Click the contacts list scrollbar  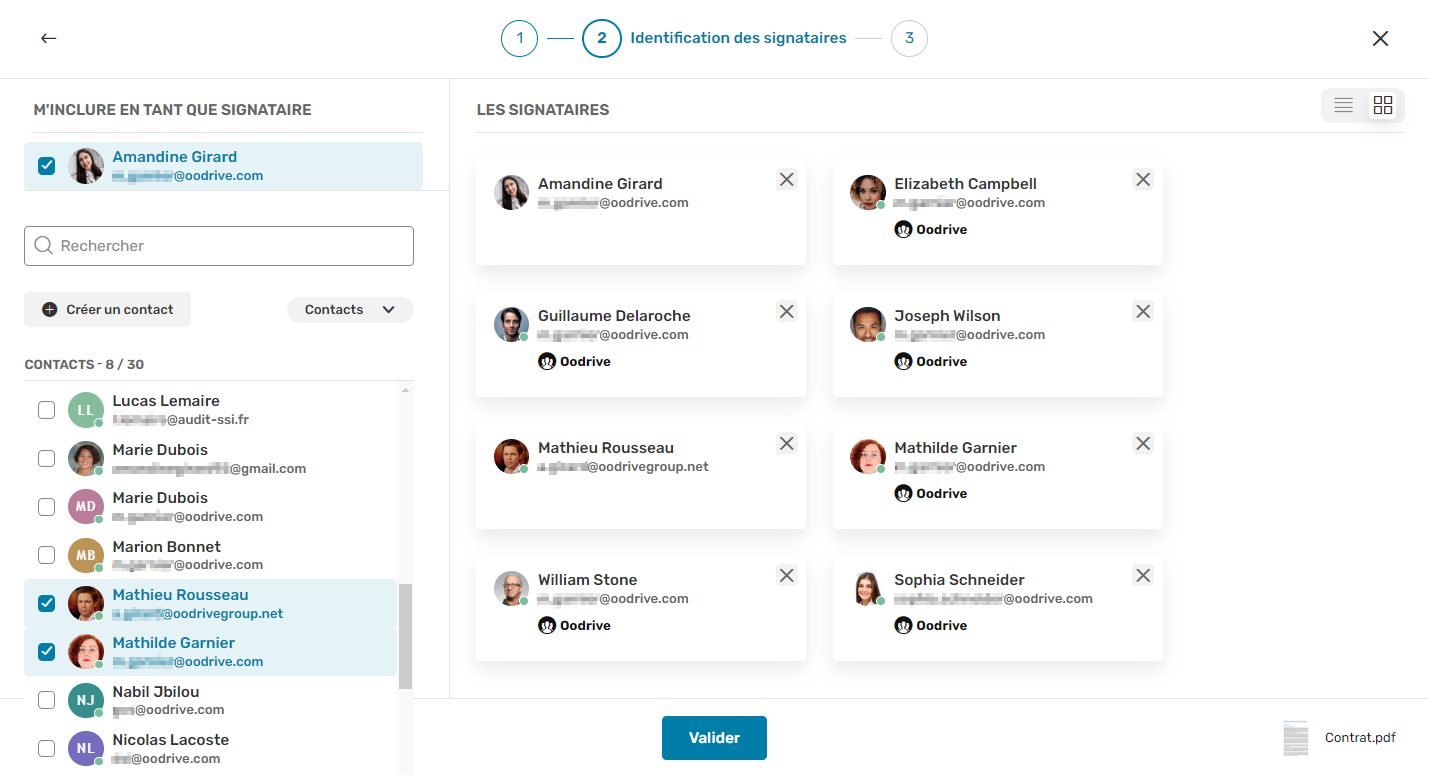pos(405,636)
